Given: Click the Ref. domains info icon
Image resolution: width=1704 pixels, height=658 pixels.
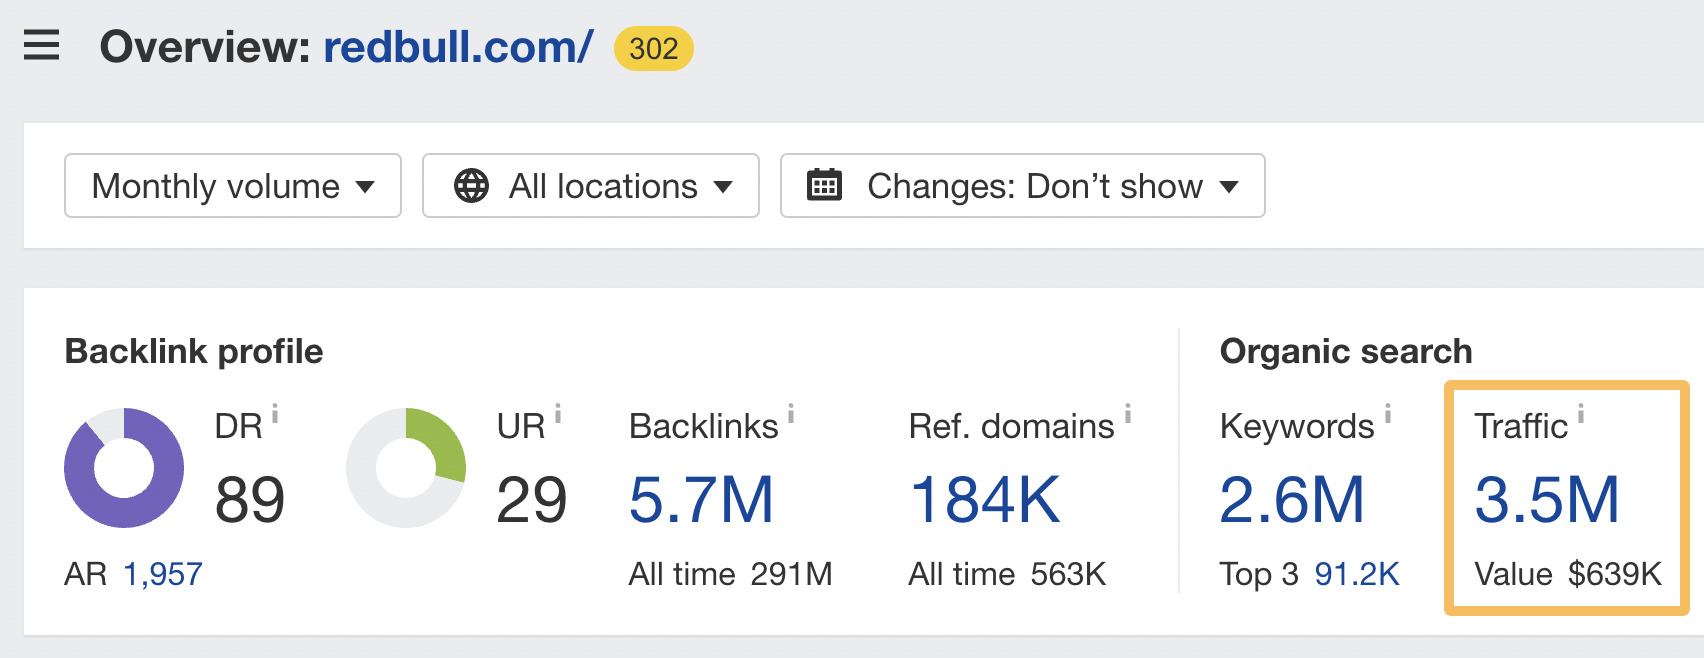Looking at the screenshot, I should pos(1127,412).
